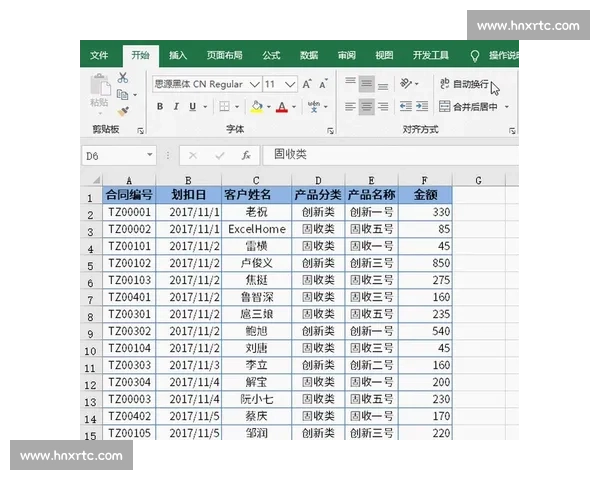Click the lightbulb Tell Me icon

pyautogui.click(x=475, y=56)
